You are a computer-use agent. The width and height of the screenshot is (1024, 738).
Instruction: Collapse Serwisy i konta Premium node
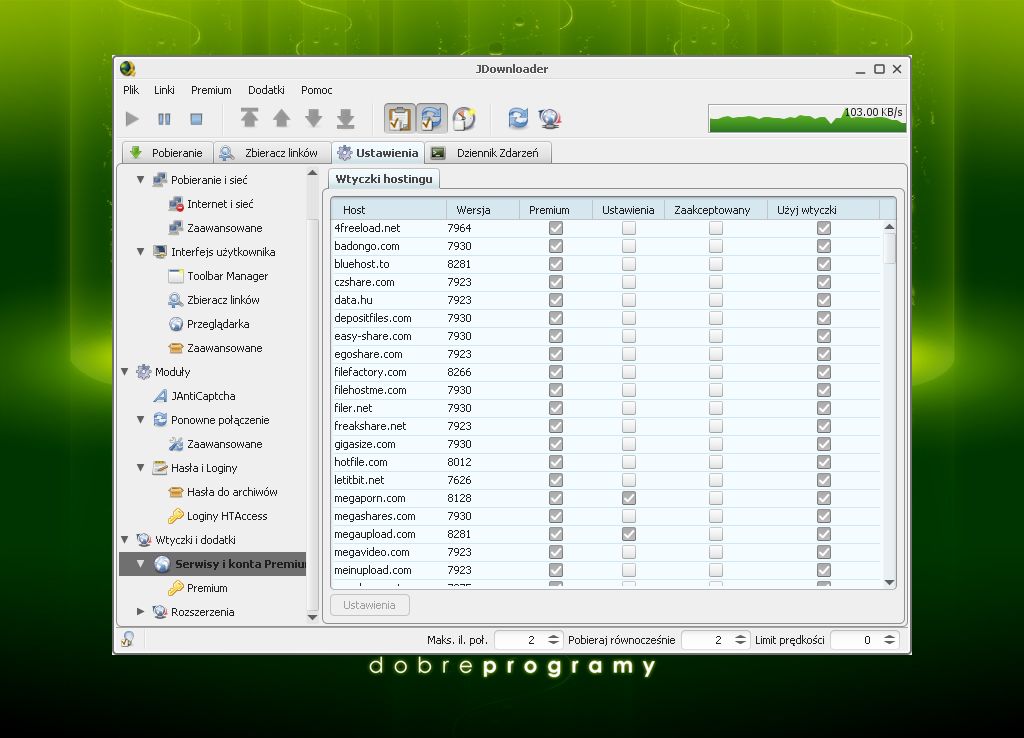point(140,564)
